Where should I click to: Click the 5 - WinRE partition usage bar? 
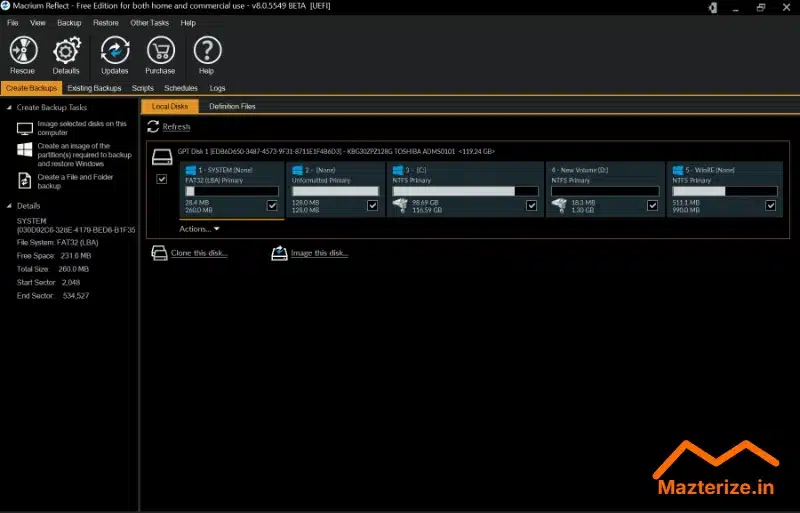pos(724,191)
